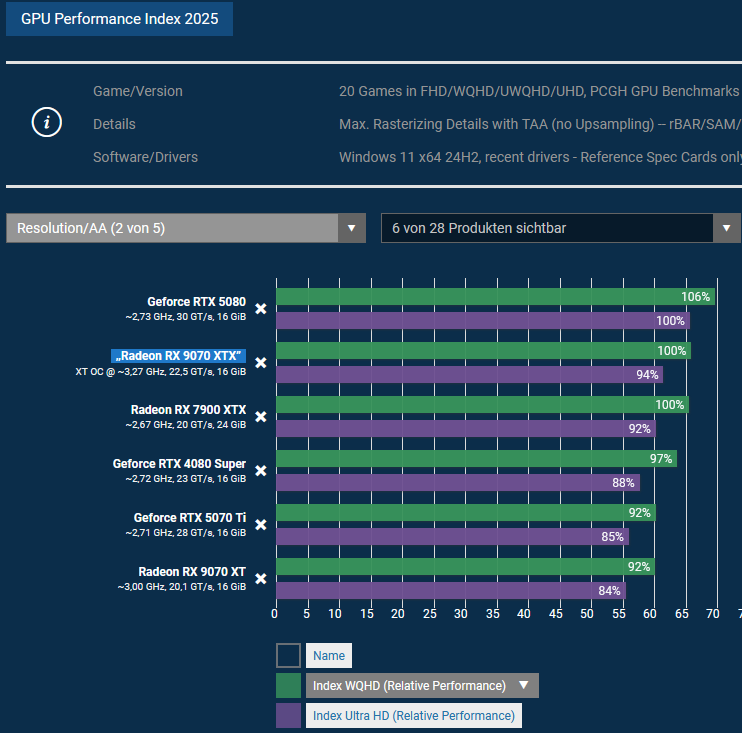Click the highlighted „Radeon RX 9070 XTX" label

pos(178,356)
